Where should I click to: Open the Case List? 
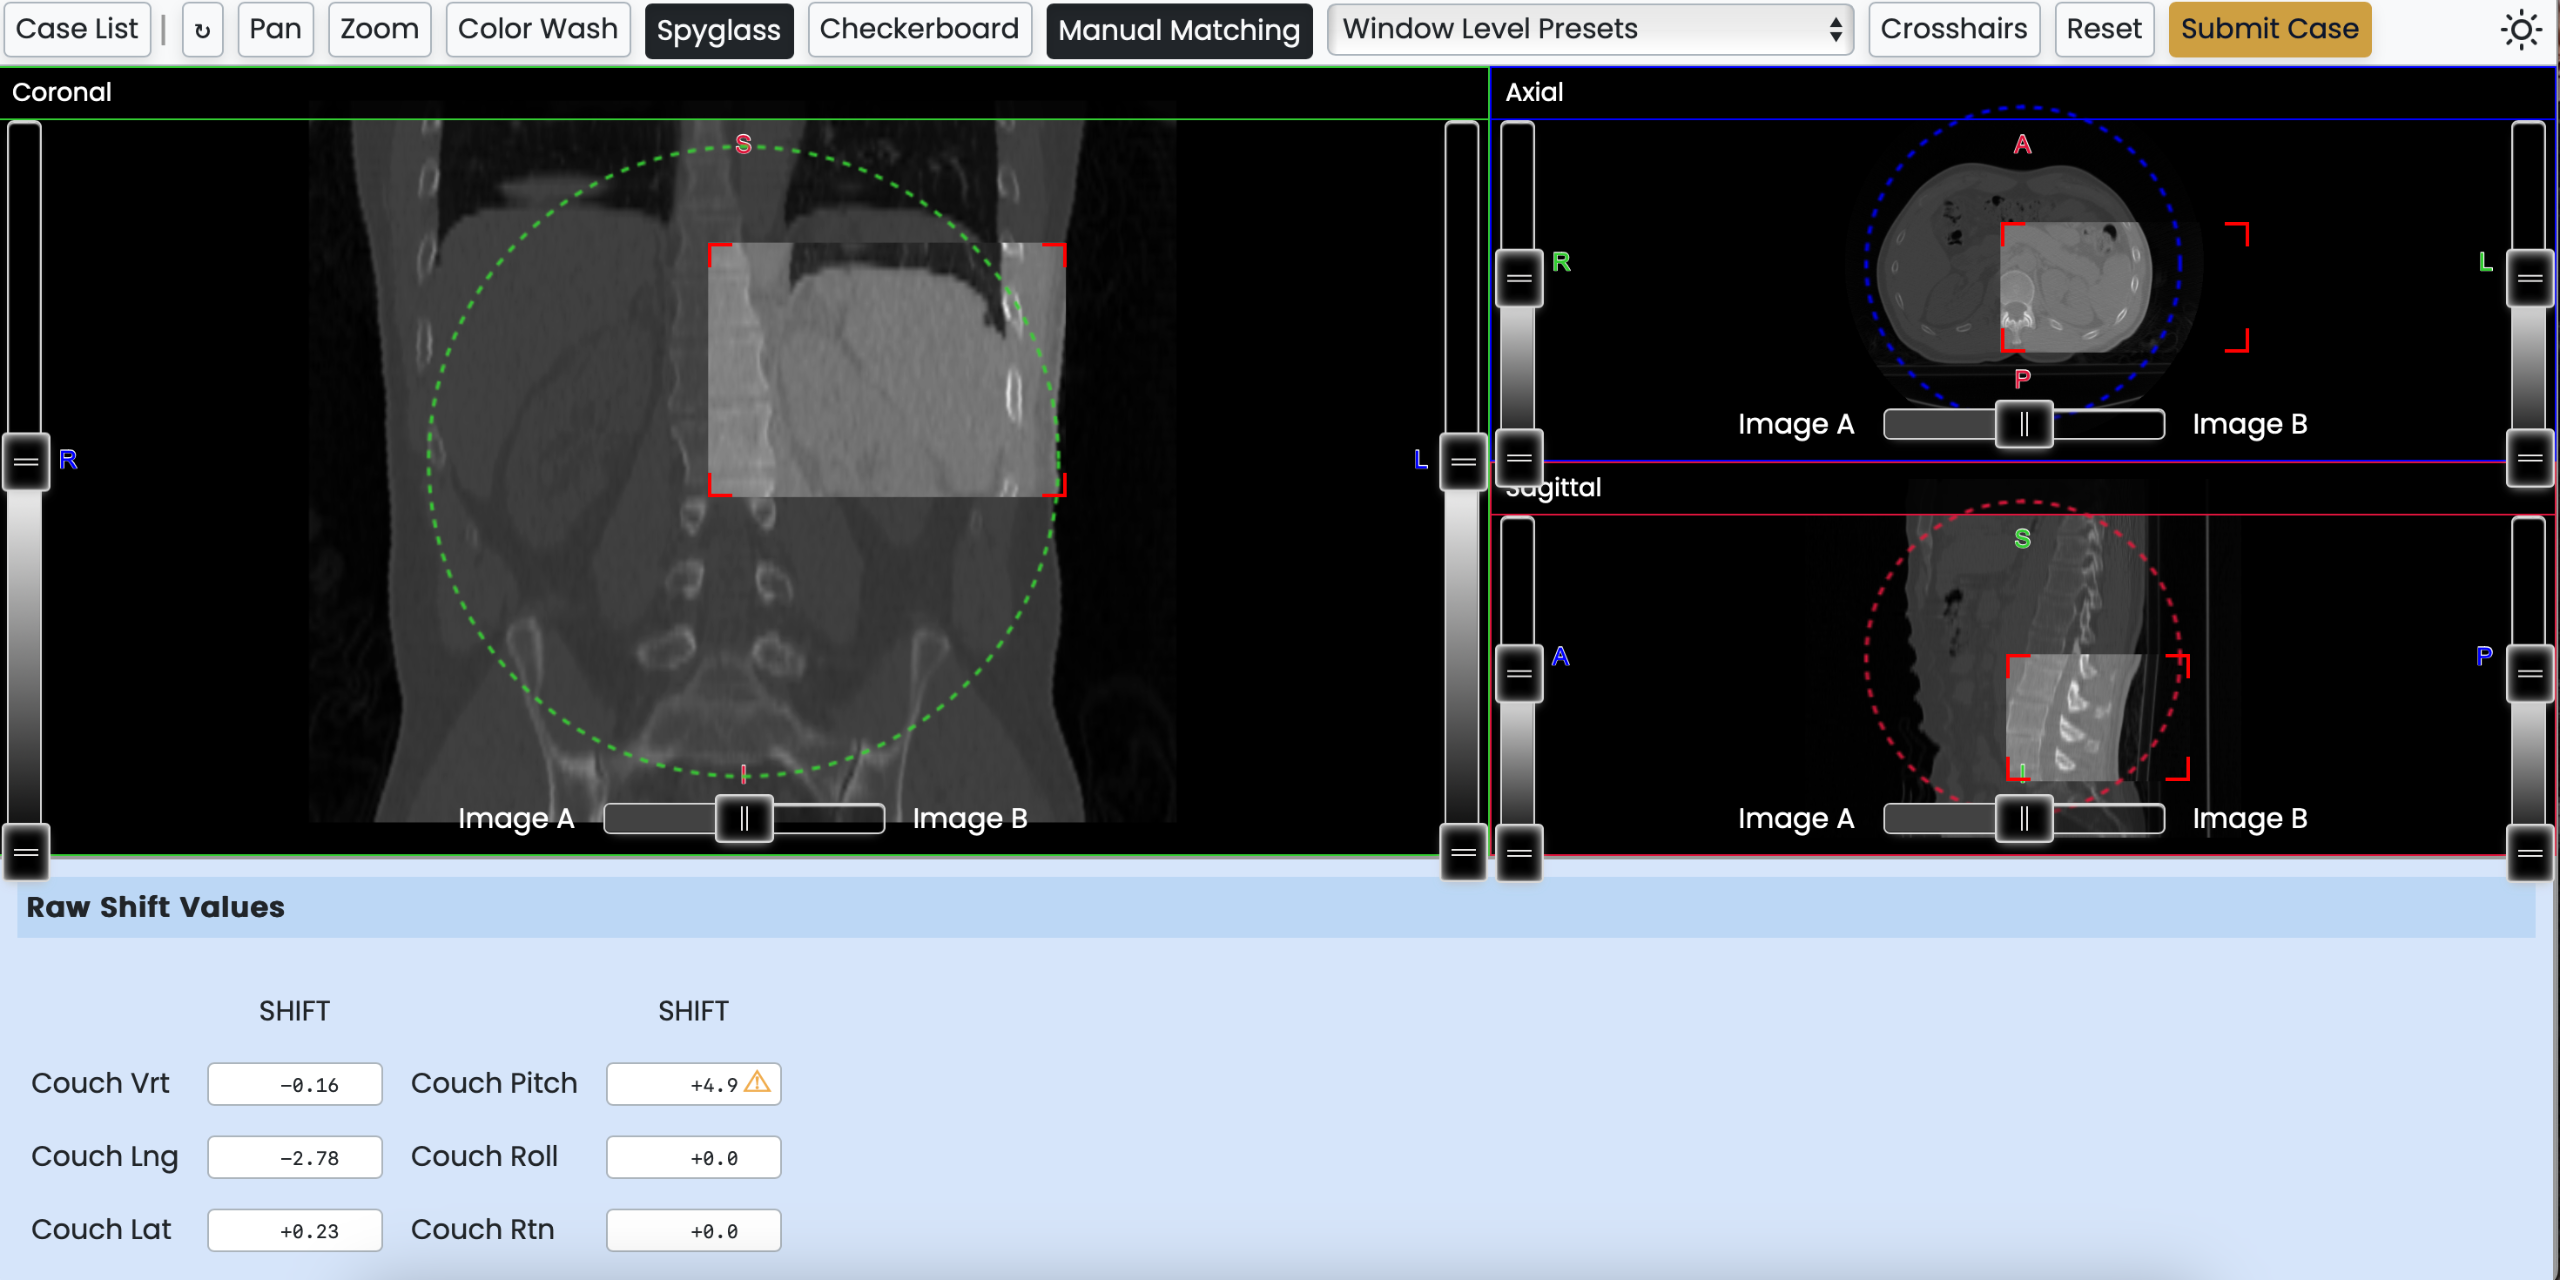tap(77, 30)
